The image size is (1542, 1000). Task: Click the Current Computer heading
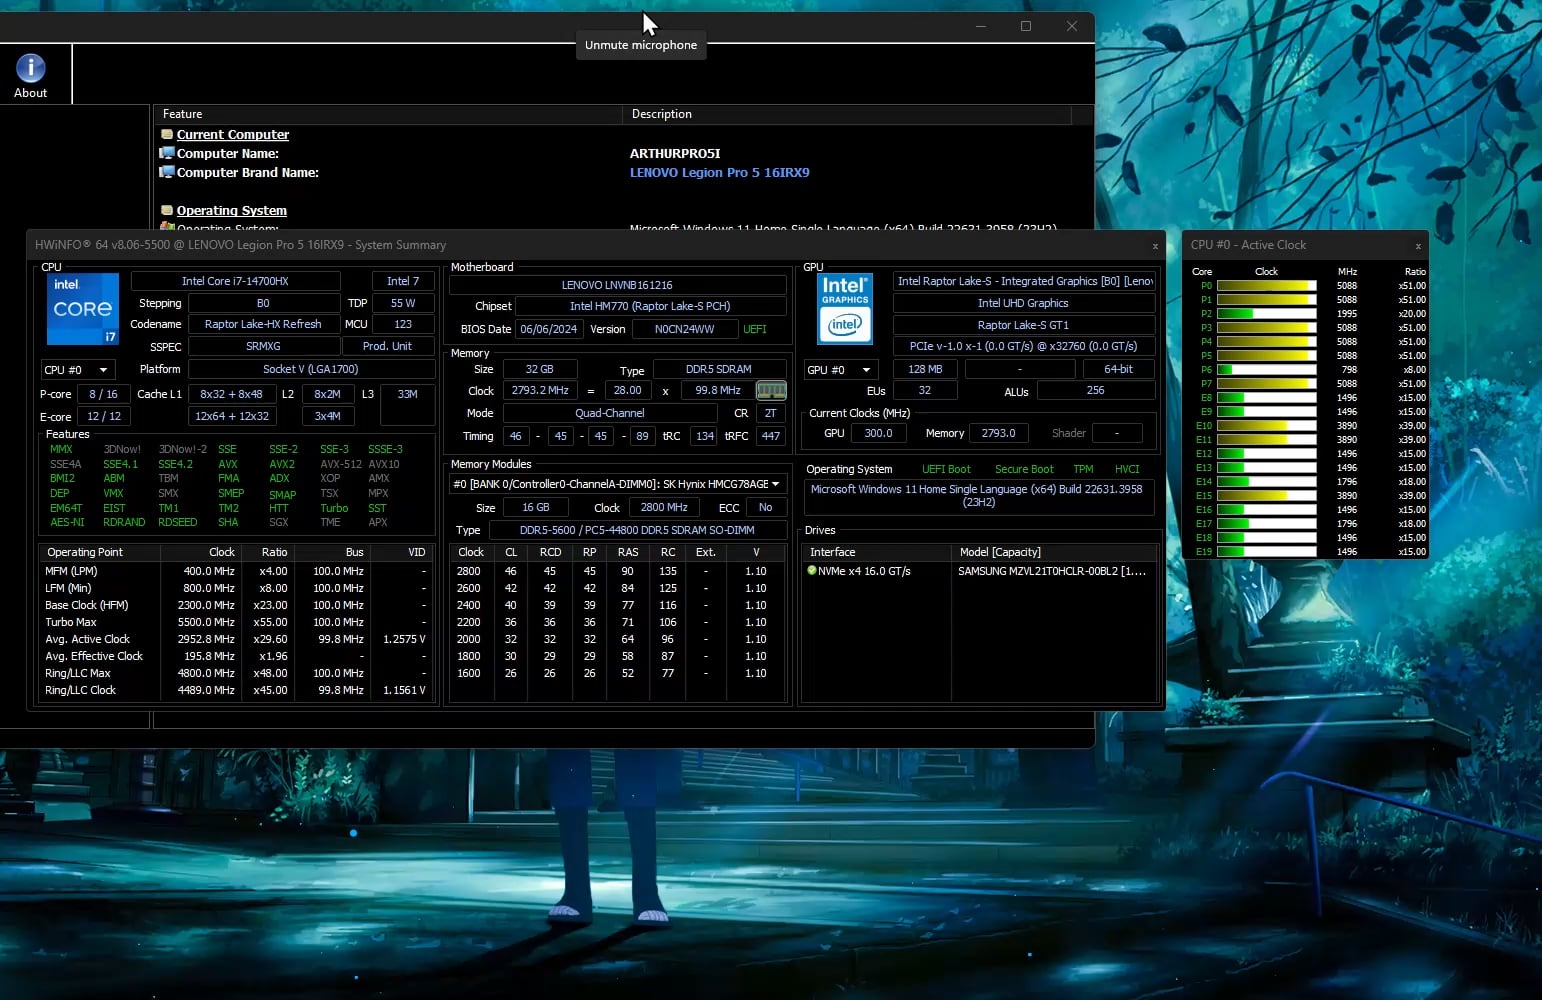[x=233, y=134]
